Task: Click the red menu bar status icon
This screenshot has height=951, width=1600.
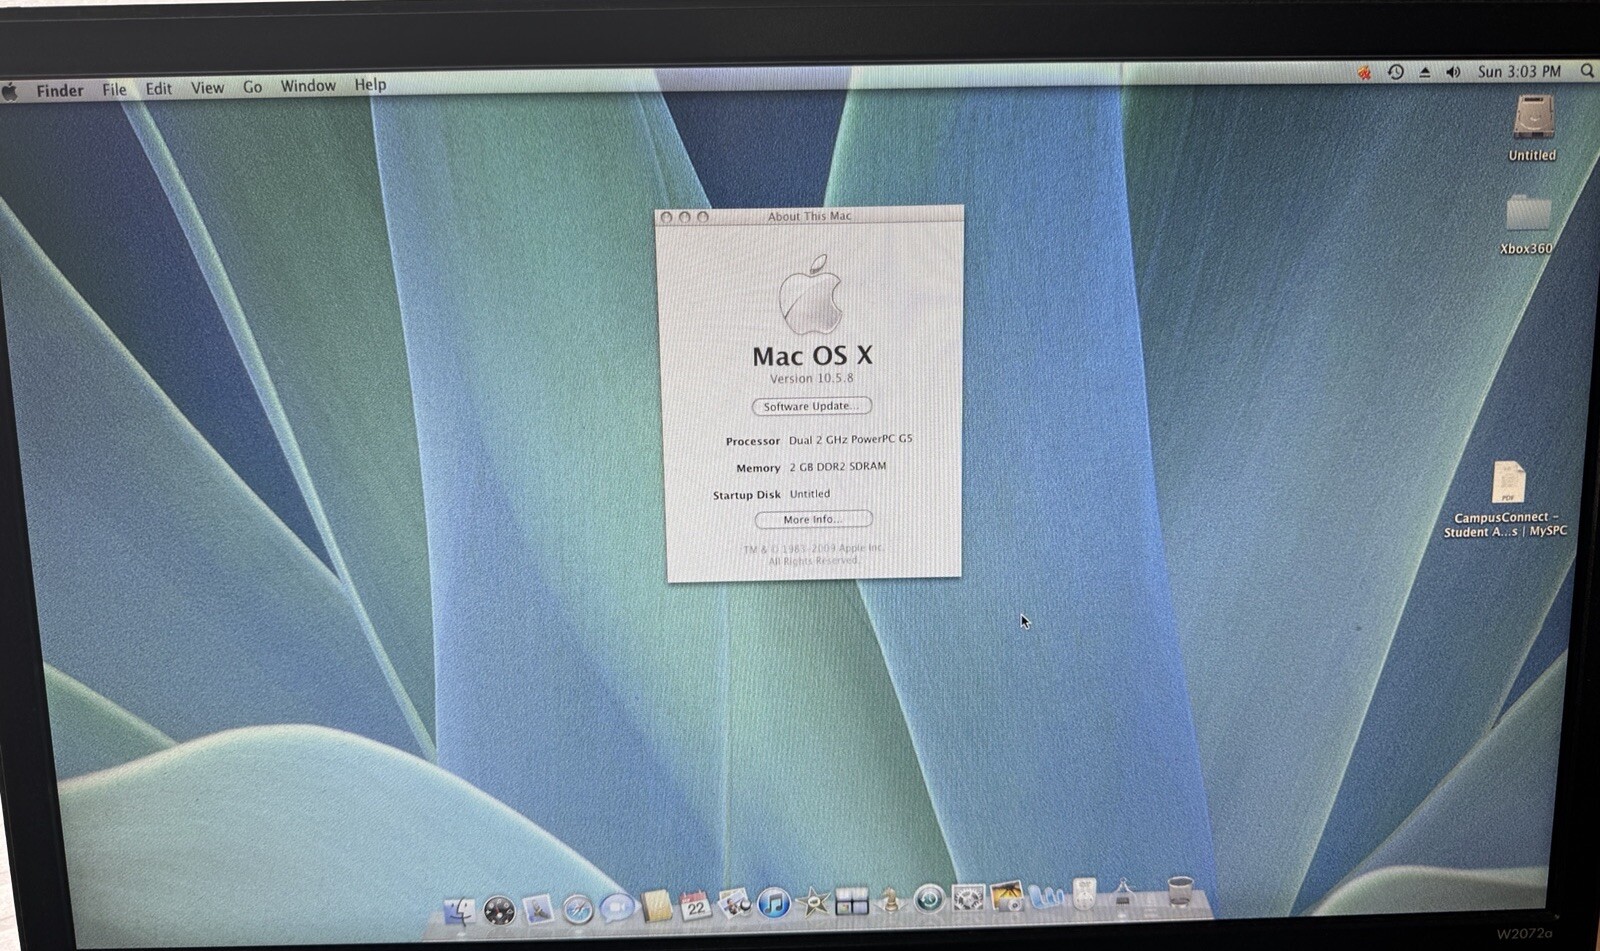Action: coord(1365,72)
